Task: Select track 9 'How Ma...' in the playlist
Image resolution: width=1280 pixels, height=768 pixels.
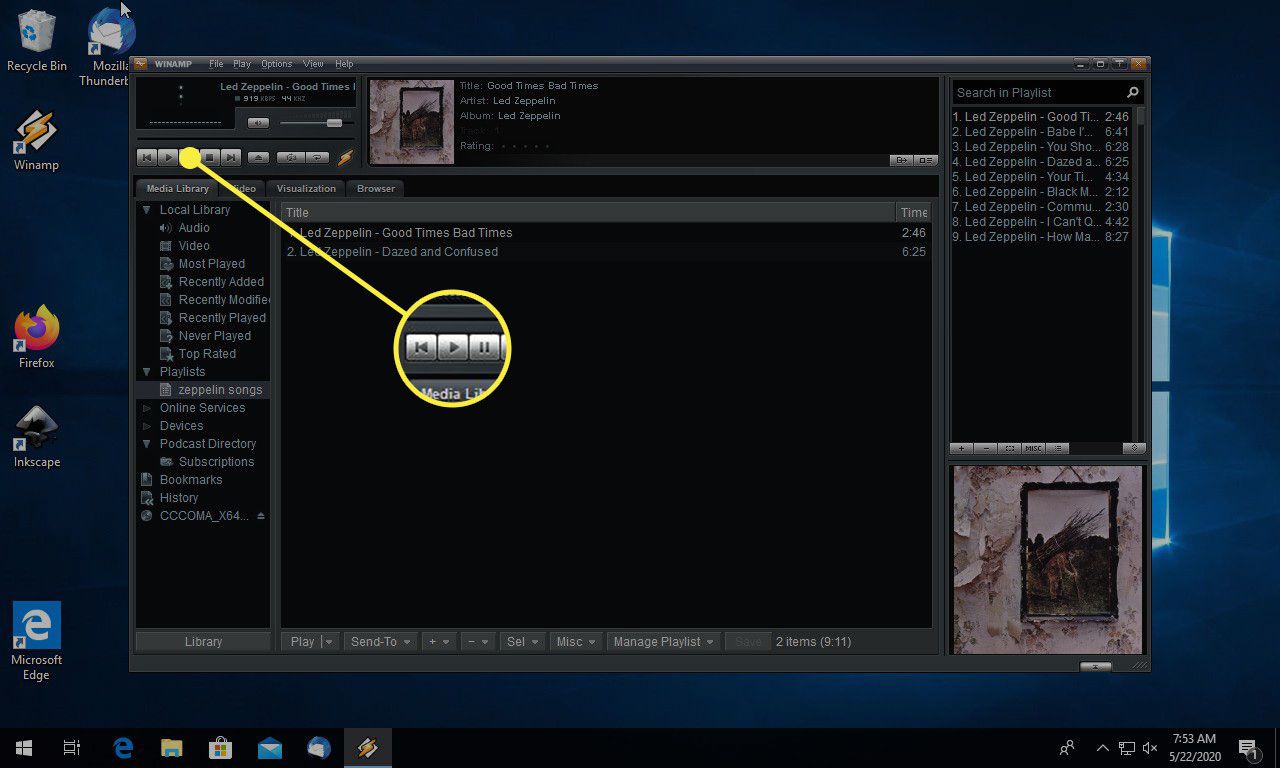Action: coord(1040,237)
